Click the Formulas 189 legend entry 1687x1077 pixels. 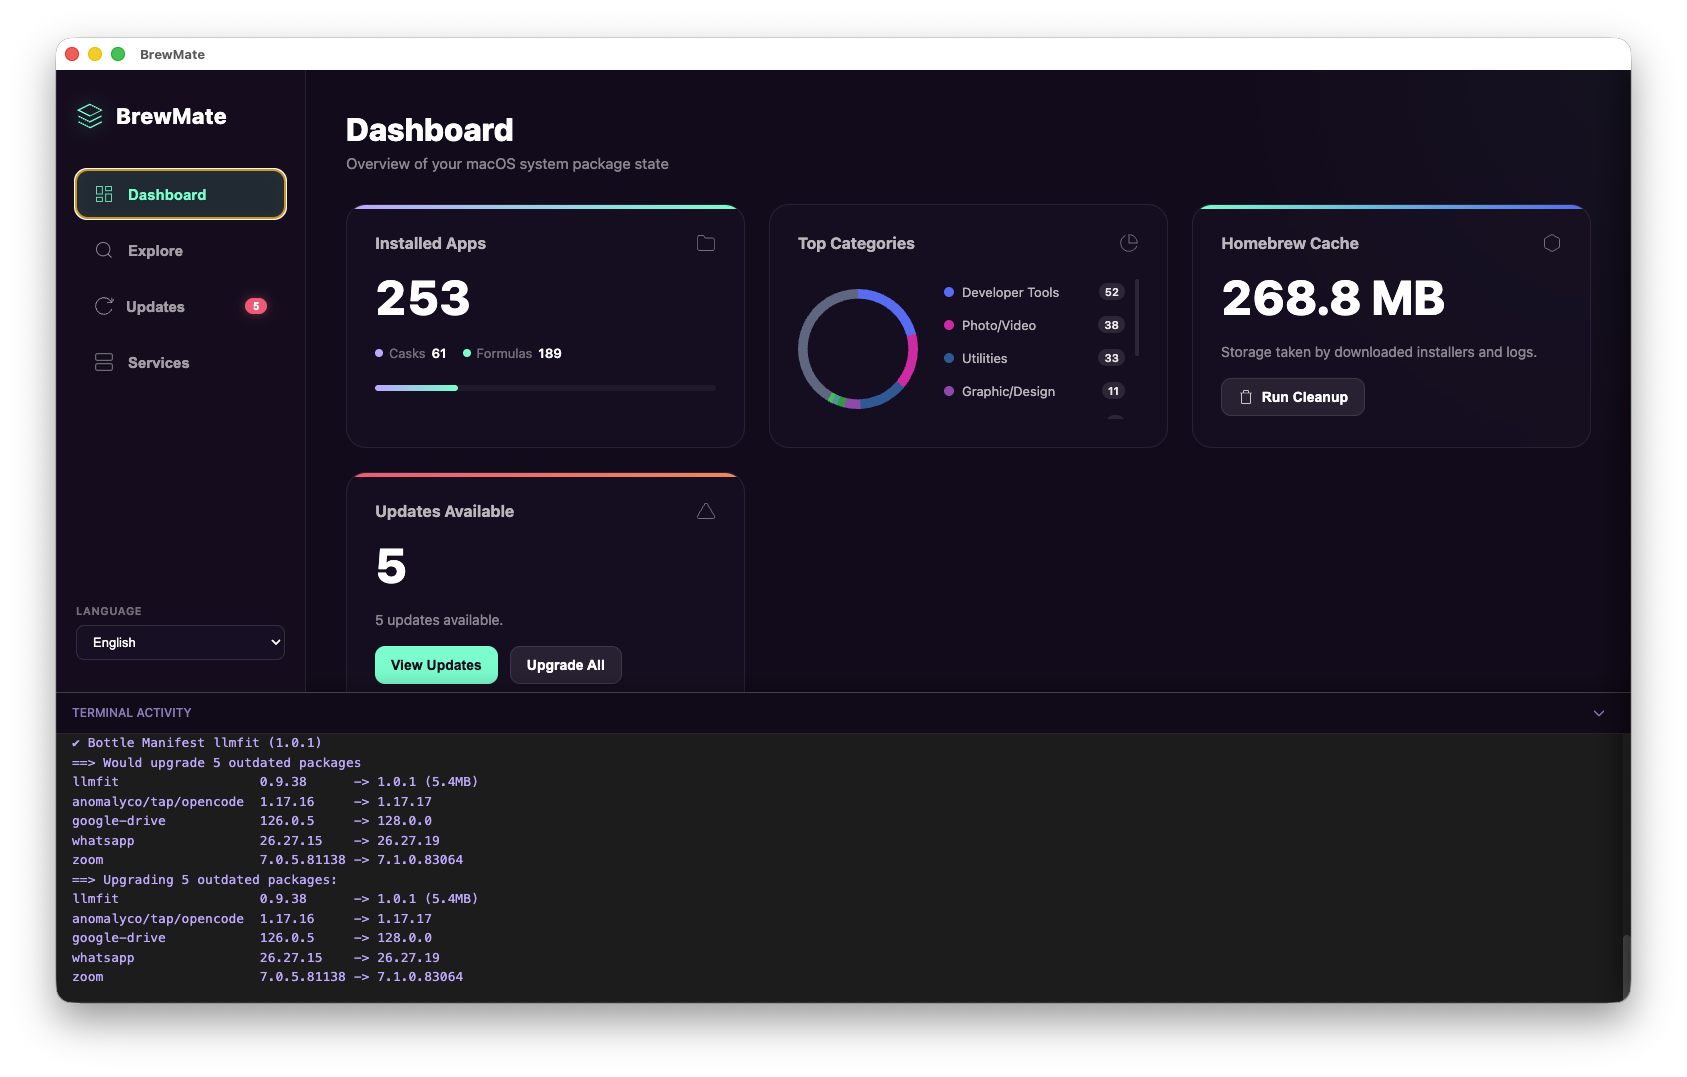[x=512, y=353]
